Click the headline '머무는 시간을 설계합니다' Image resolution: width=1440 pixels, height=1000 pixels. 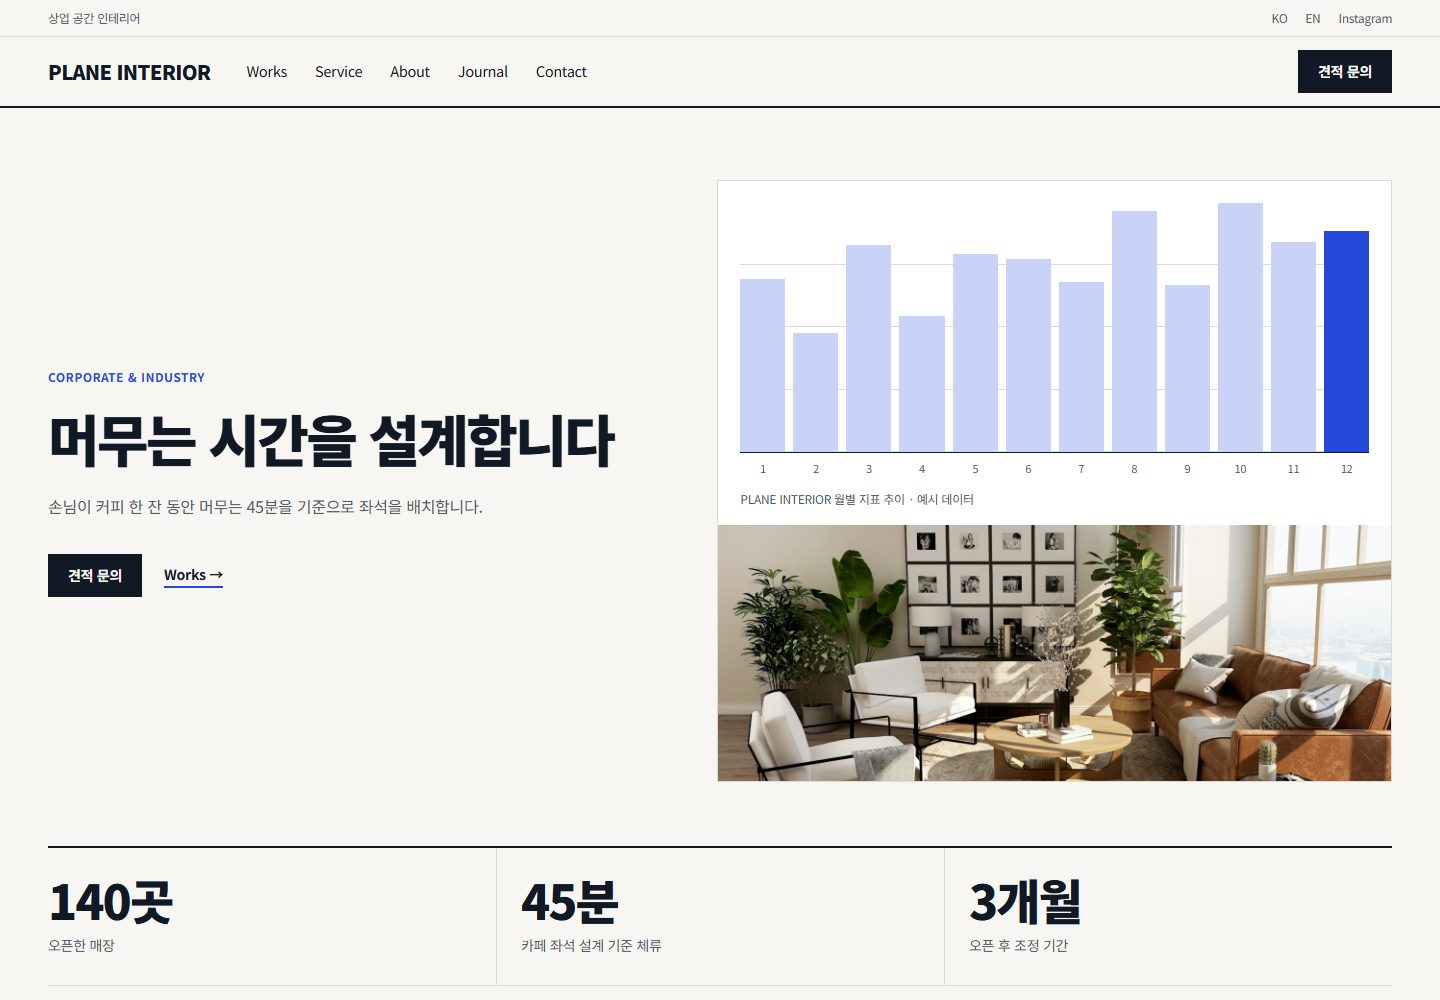[x=331, y=441]
